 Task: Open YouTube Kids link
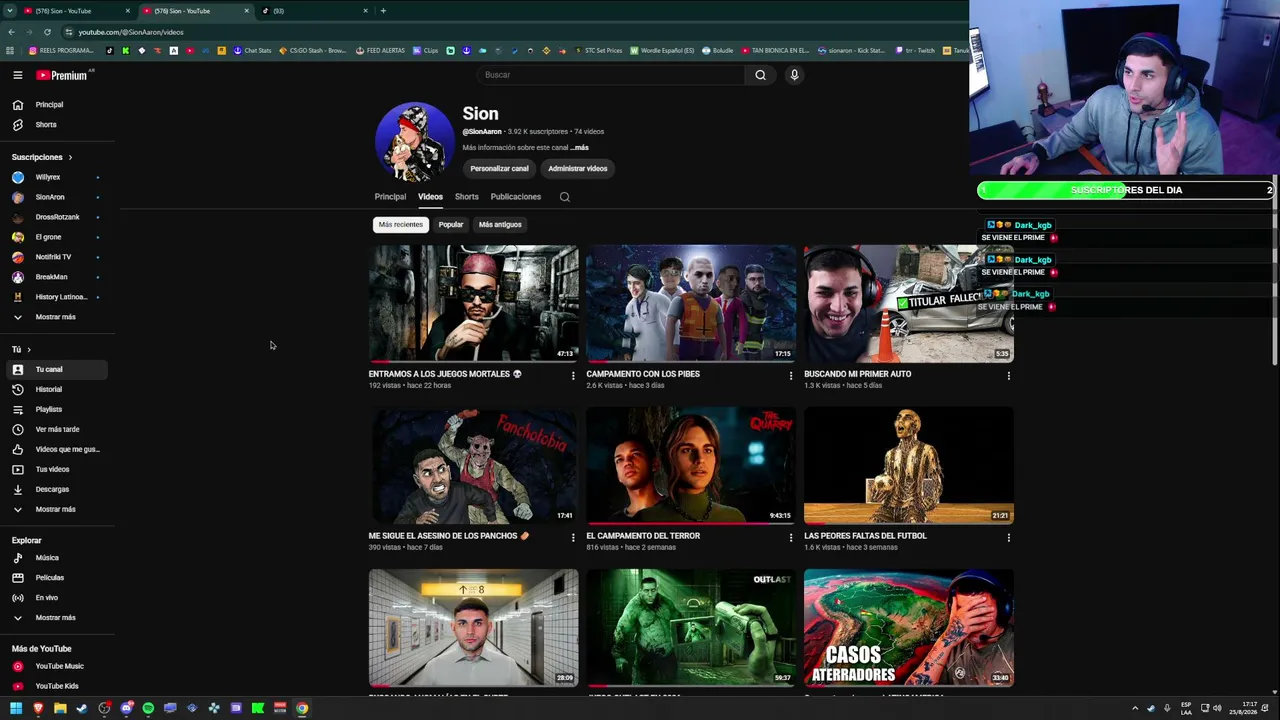pos(56,686)
